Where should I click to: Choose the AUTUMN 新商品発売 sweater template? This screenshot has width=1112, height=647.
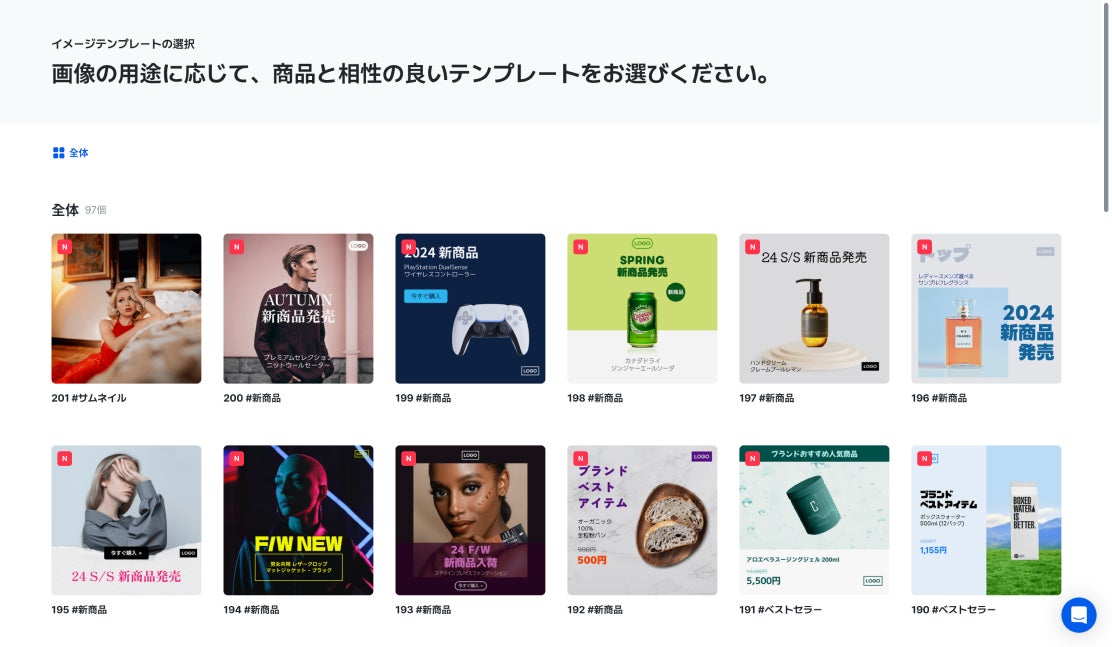[298, 309]
